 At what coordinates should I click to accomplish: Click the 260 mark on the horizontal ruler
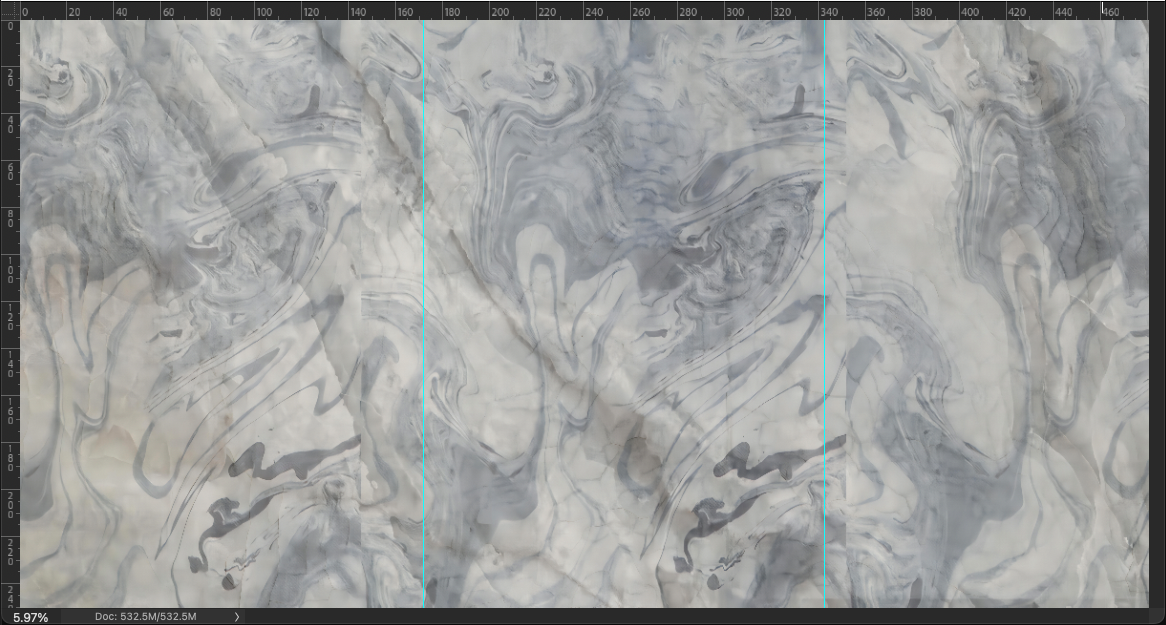pyautogui.click(x=640, y=12)
